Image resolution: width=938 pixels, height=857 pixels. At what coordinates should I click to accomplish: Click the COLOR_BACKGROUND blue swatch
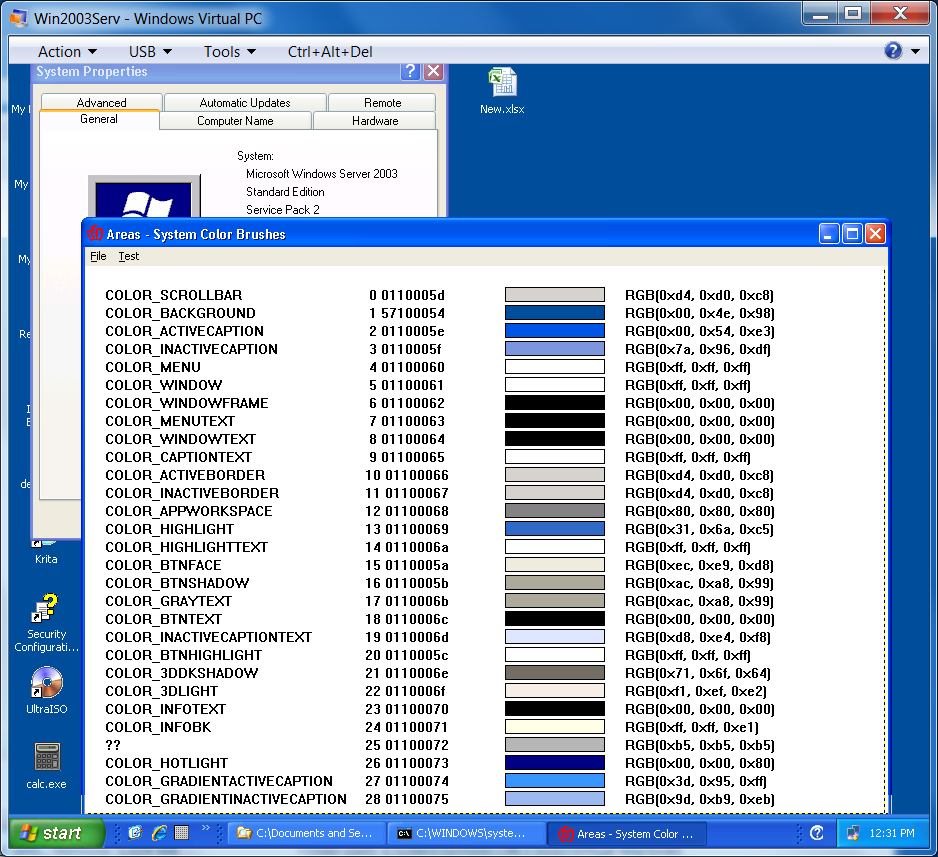click(x=555, y=312)
